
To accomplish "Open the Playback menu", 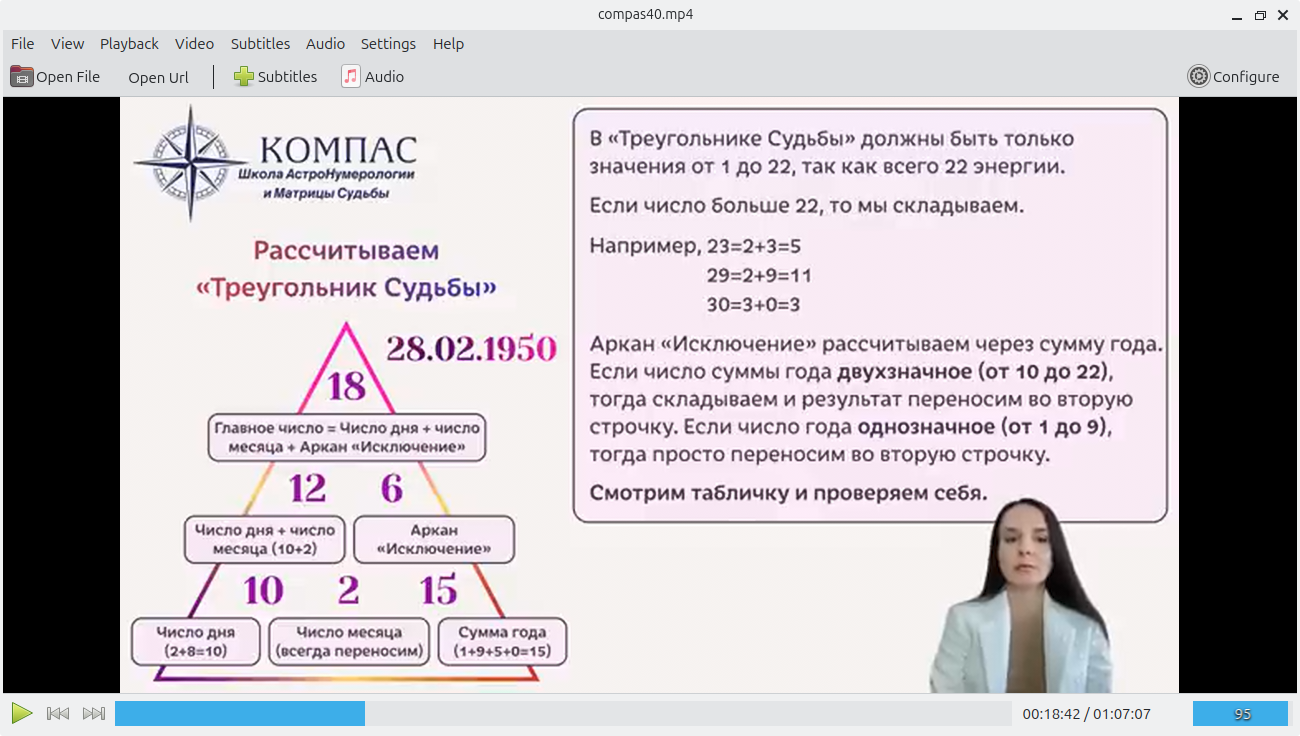I will point(129,44).
